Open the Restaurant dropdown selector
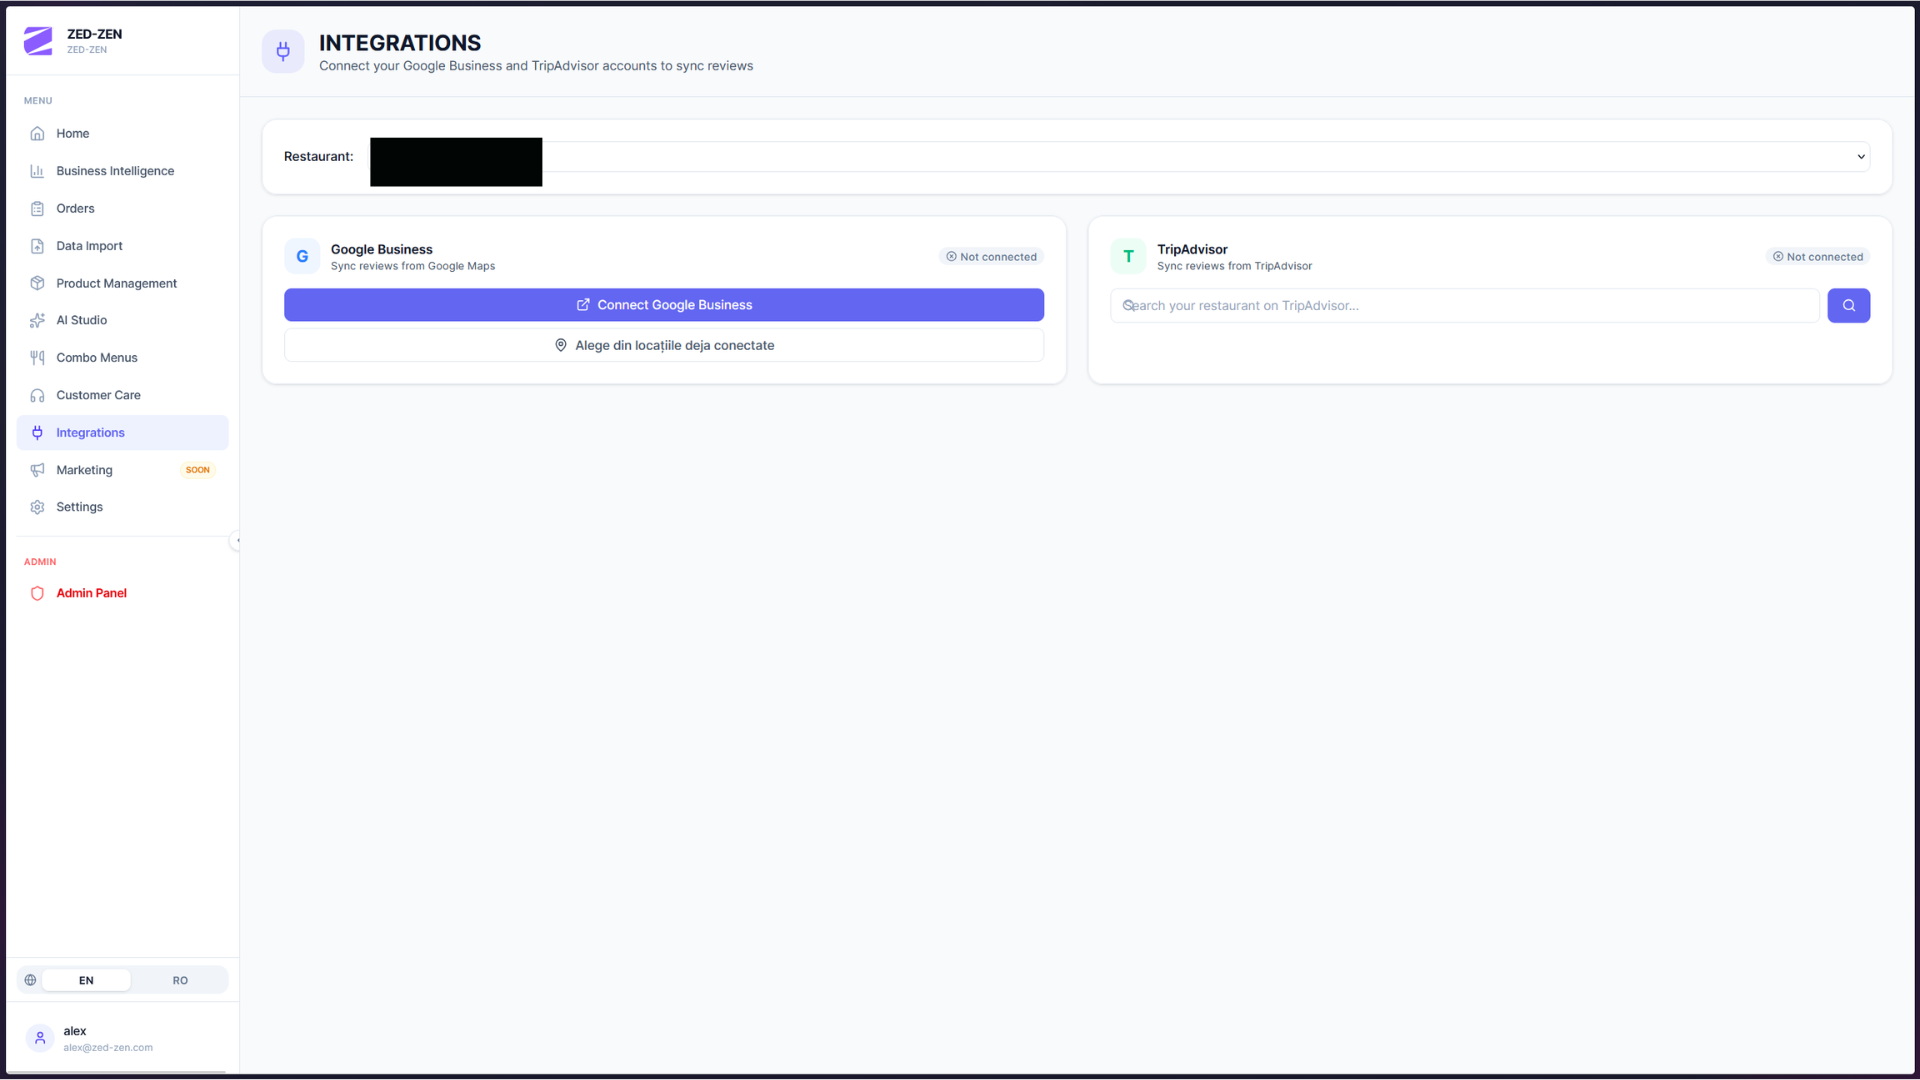The height and width of the screenshot is (1080, 1920). 1119,156
